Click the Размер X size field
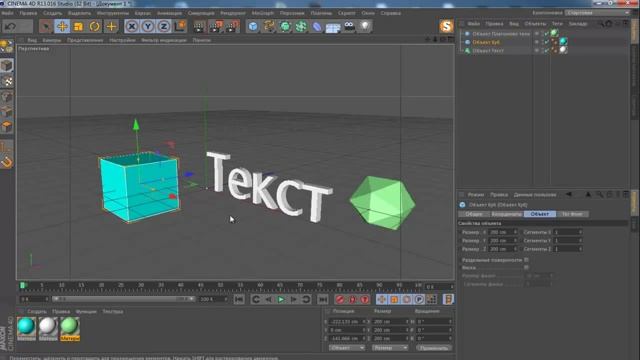Screen dimensions: 640x360 [x=503, y=232]
